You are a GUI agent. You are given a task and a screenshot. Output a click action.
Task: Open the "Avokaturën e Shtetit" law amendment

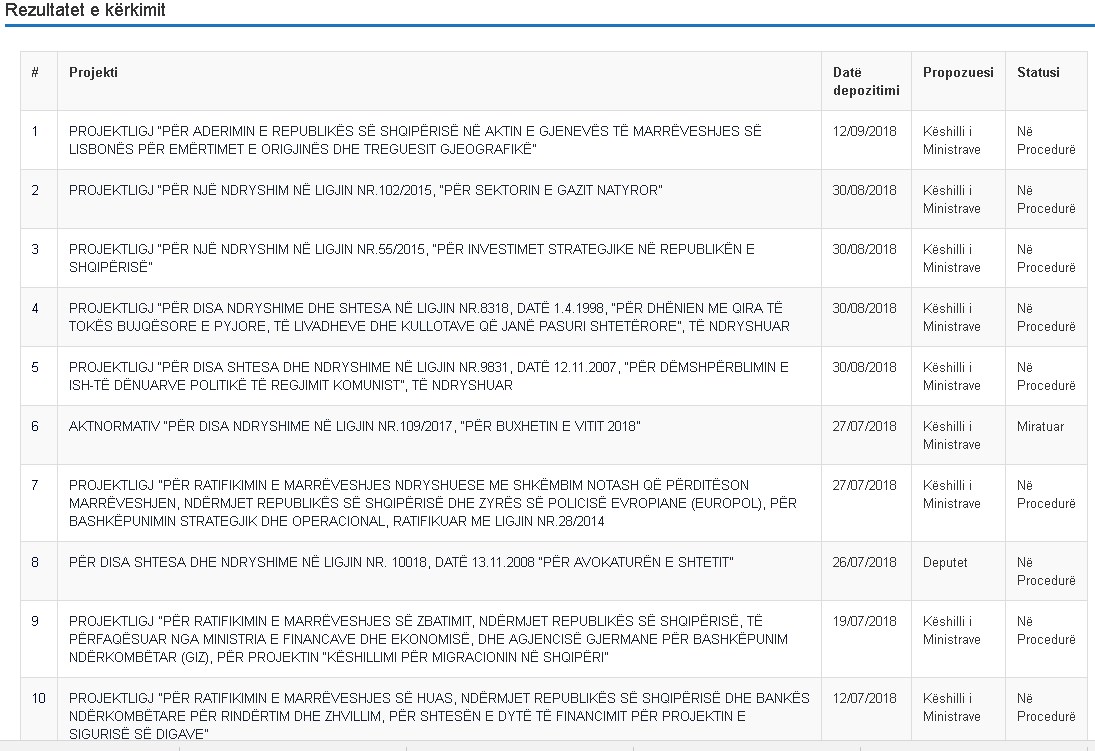coord(401,562)
